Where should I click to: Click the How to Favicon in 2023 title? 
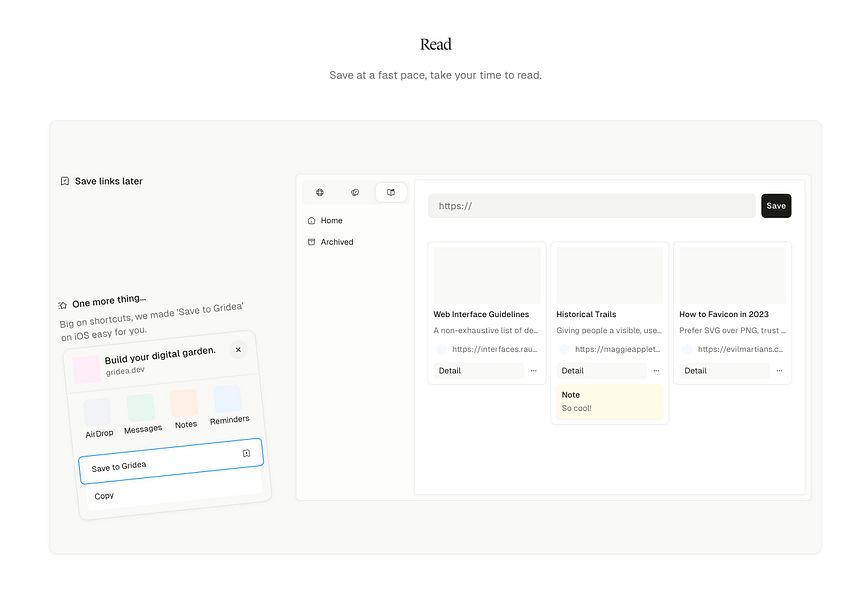coord(724,314)
